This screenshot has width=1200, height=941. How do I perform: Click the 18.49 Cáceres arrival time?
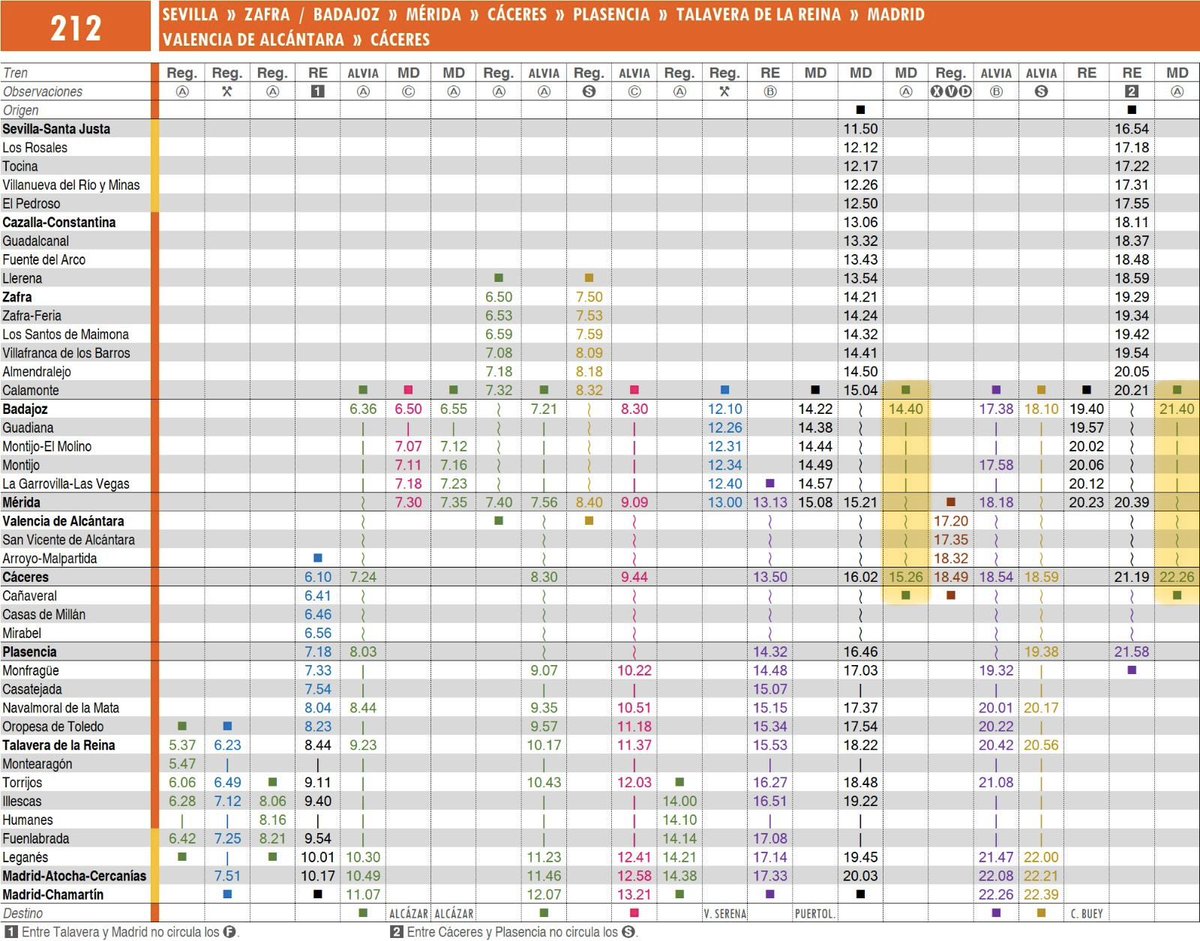(951, 578)
